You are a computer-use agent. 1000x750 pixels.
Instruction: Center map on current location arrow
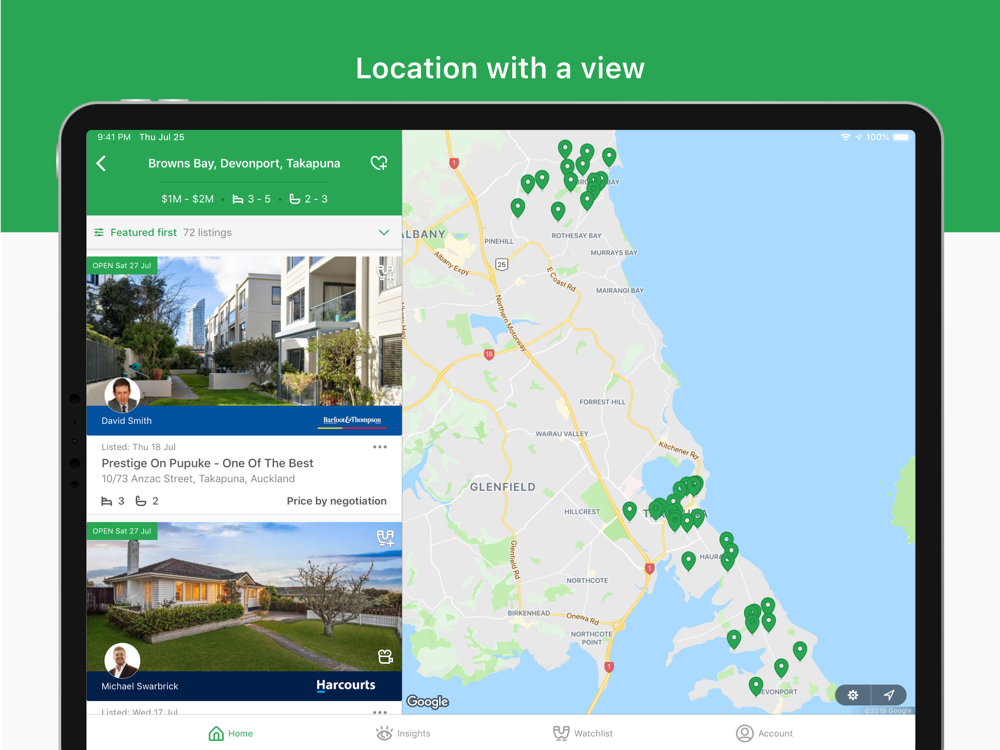point(889,695)
